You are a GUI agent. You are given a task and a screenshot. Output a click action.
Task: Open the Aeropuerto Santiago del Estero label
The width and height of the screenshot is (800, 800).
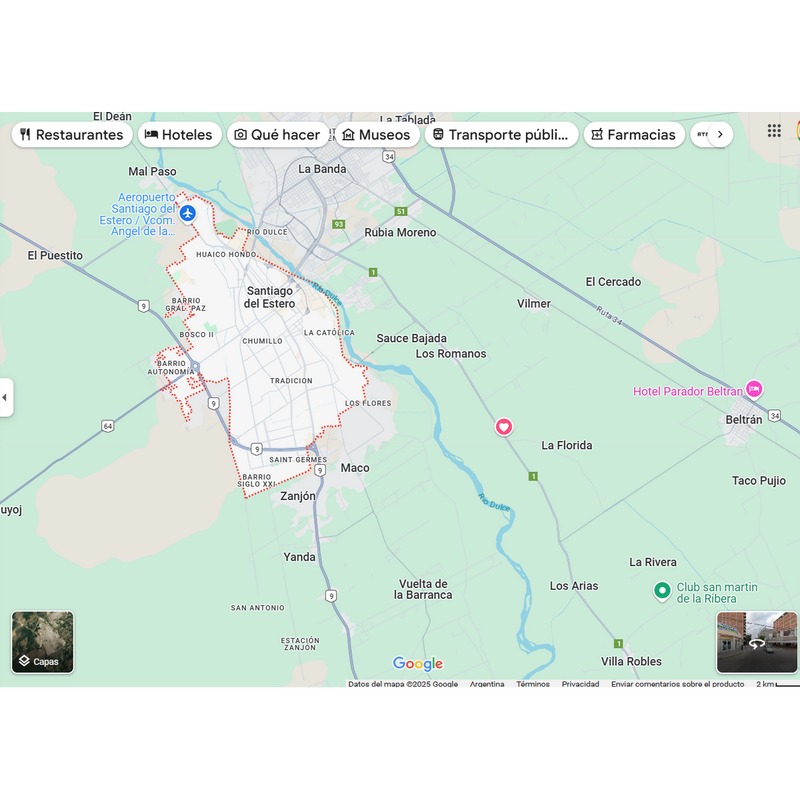tap(138, 214)
